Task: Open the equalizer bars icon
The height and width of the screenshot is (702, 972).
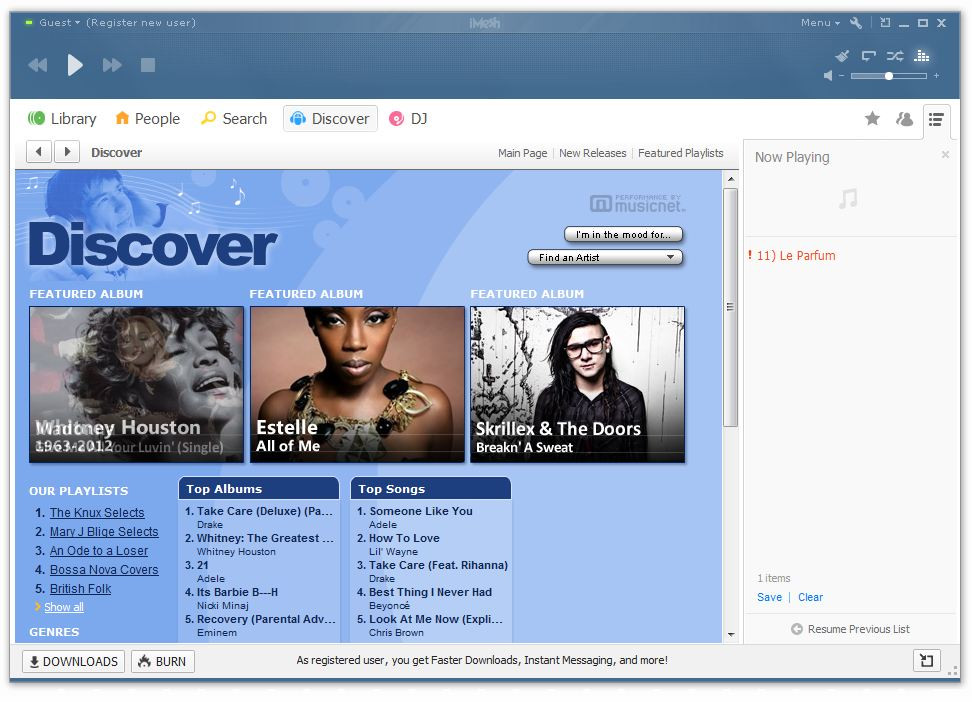Action: coord(922,56)
